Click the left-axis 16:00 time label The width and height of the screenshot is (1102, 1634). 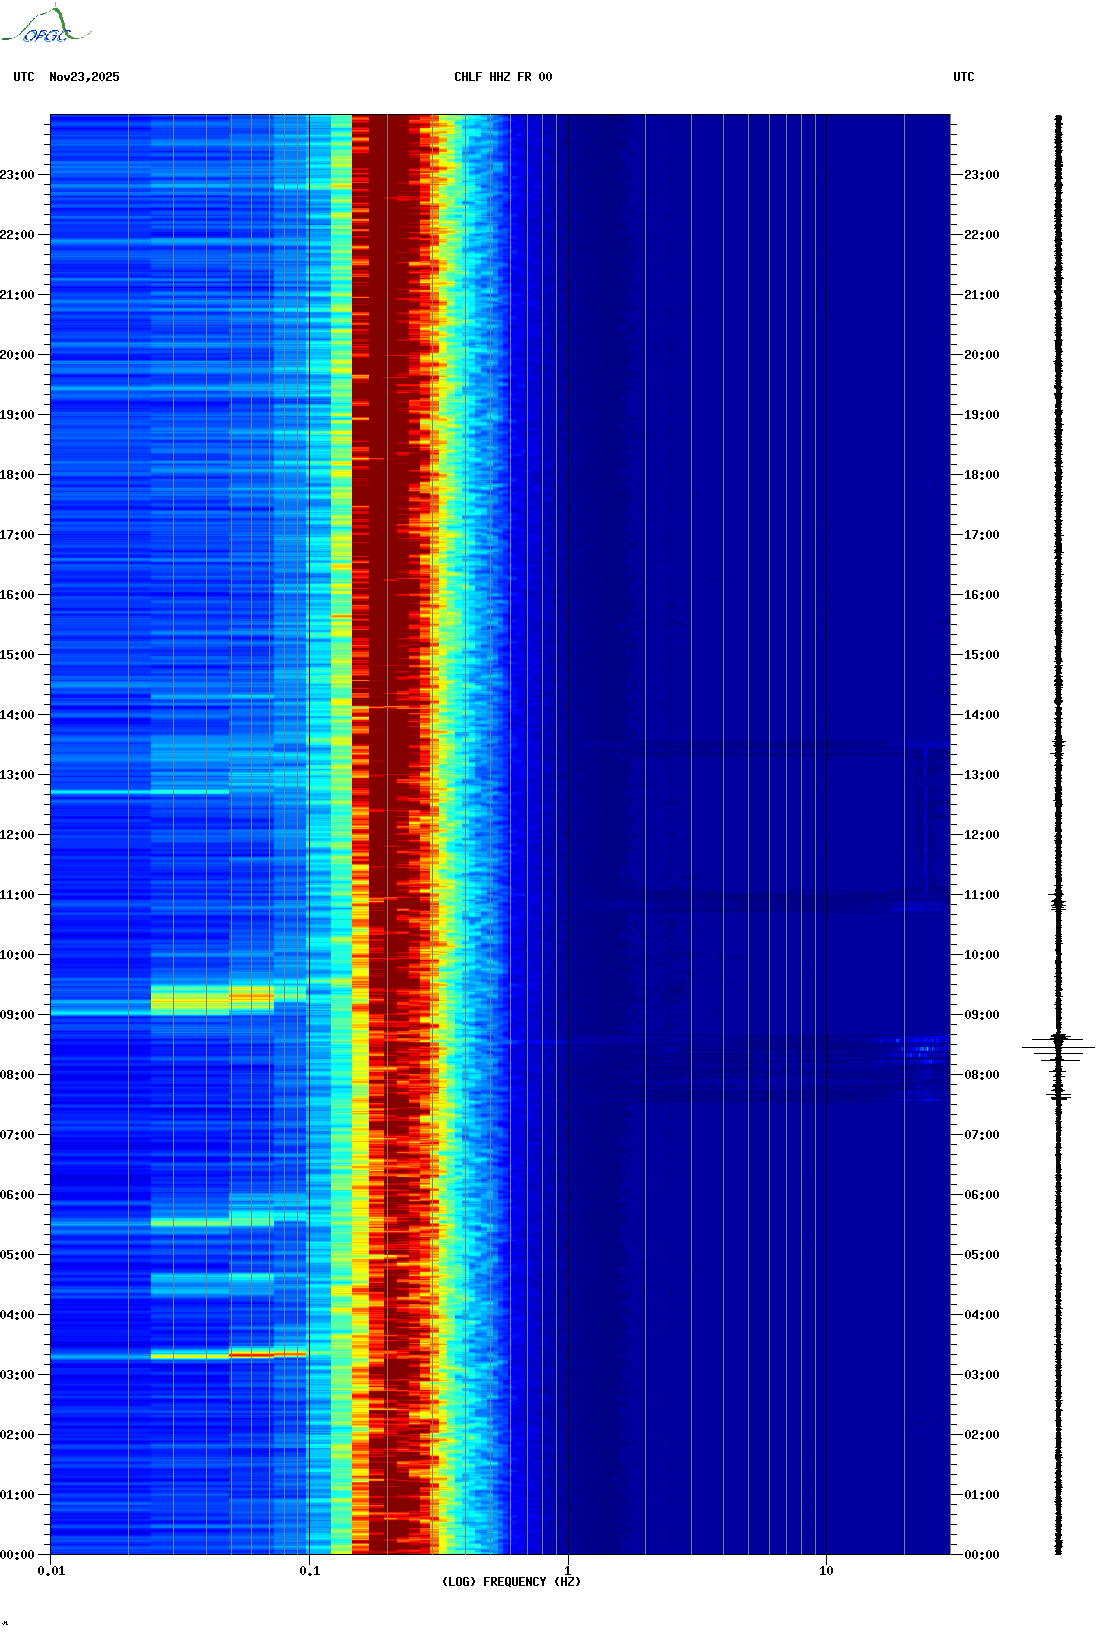(x=17, y=595)
